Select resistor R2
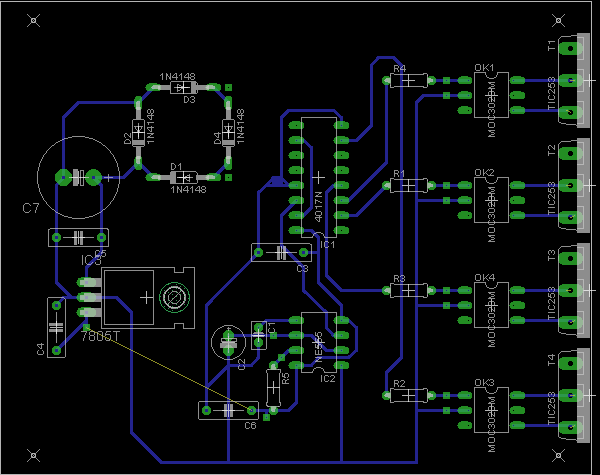This screenshot has width=600, height=475. click(x=409, y=395)
